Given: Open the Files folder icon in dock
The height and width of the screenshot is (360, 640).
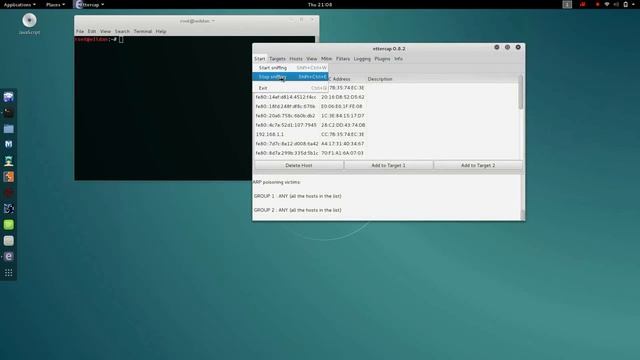Looking at the screenshot, I should [9, 129].
